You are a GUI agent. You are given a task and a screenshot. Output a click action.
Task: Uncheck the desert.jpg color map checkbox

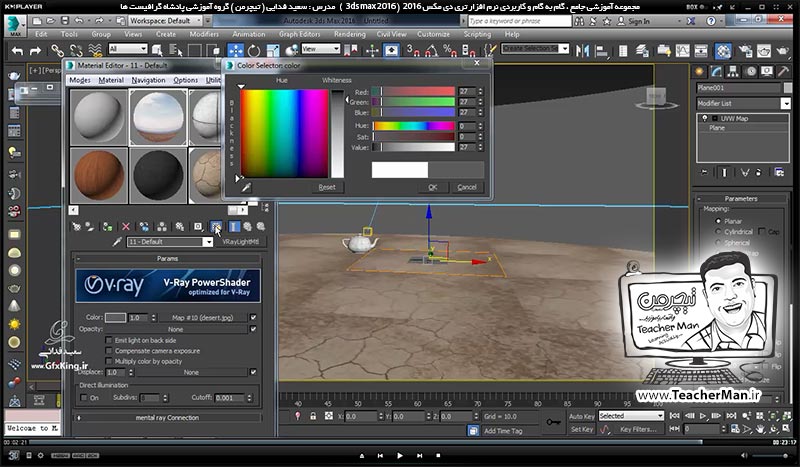253,317
